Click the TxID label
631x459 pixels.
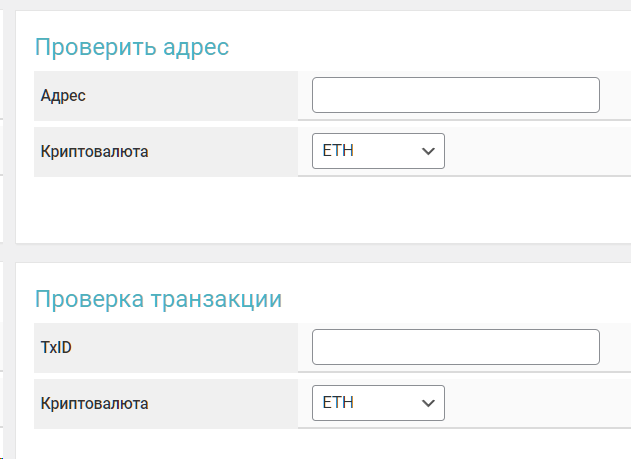[57, 348]
